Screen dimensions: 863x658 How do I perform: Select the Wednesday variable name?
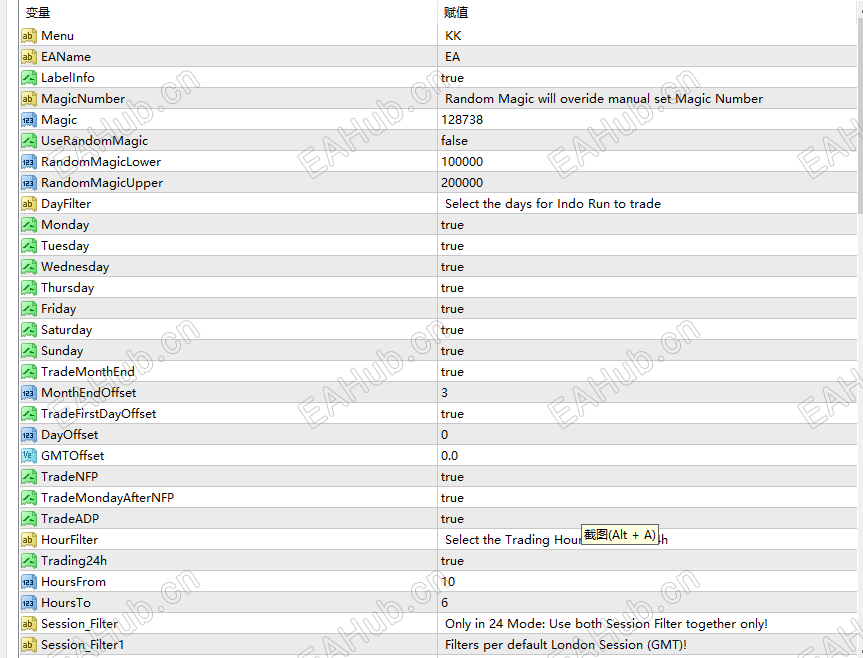(75, 267)
